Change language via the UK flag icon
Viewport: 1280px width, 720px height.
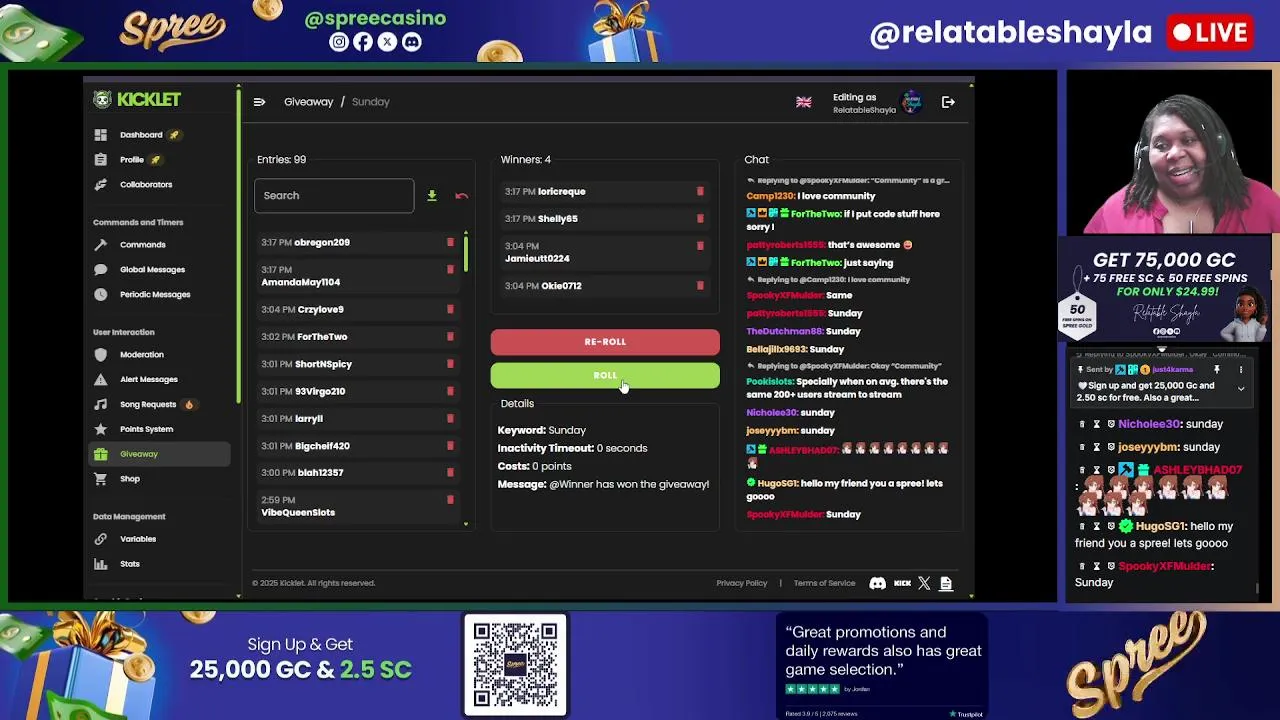pyautogui.click(x=803, y=102)
